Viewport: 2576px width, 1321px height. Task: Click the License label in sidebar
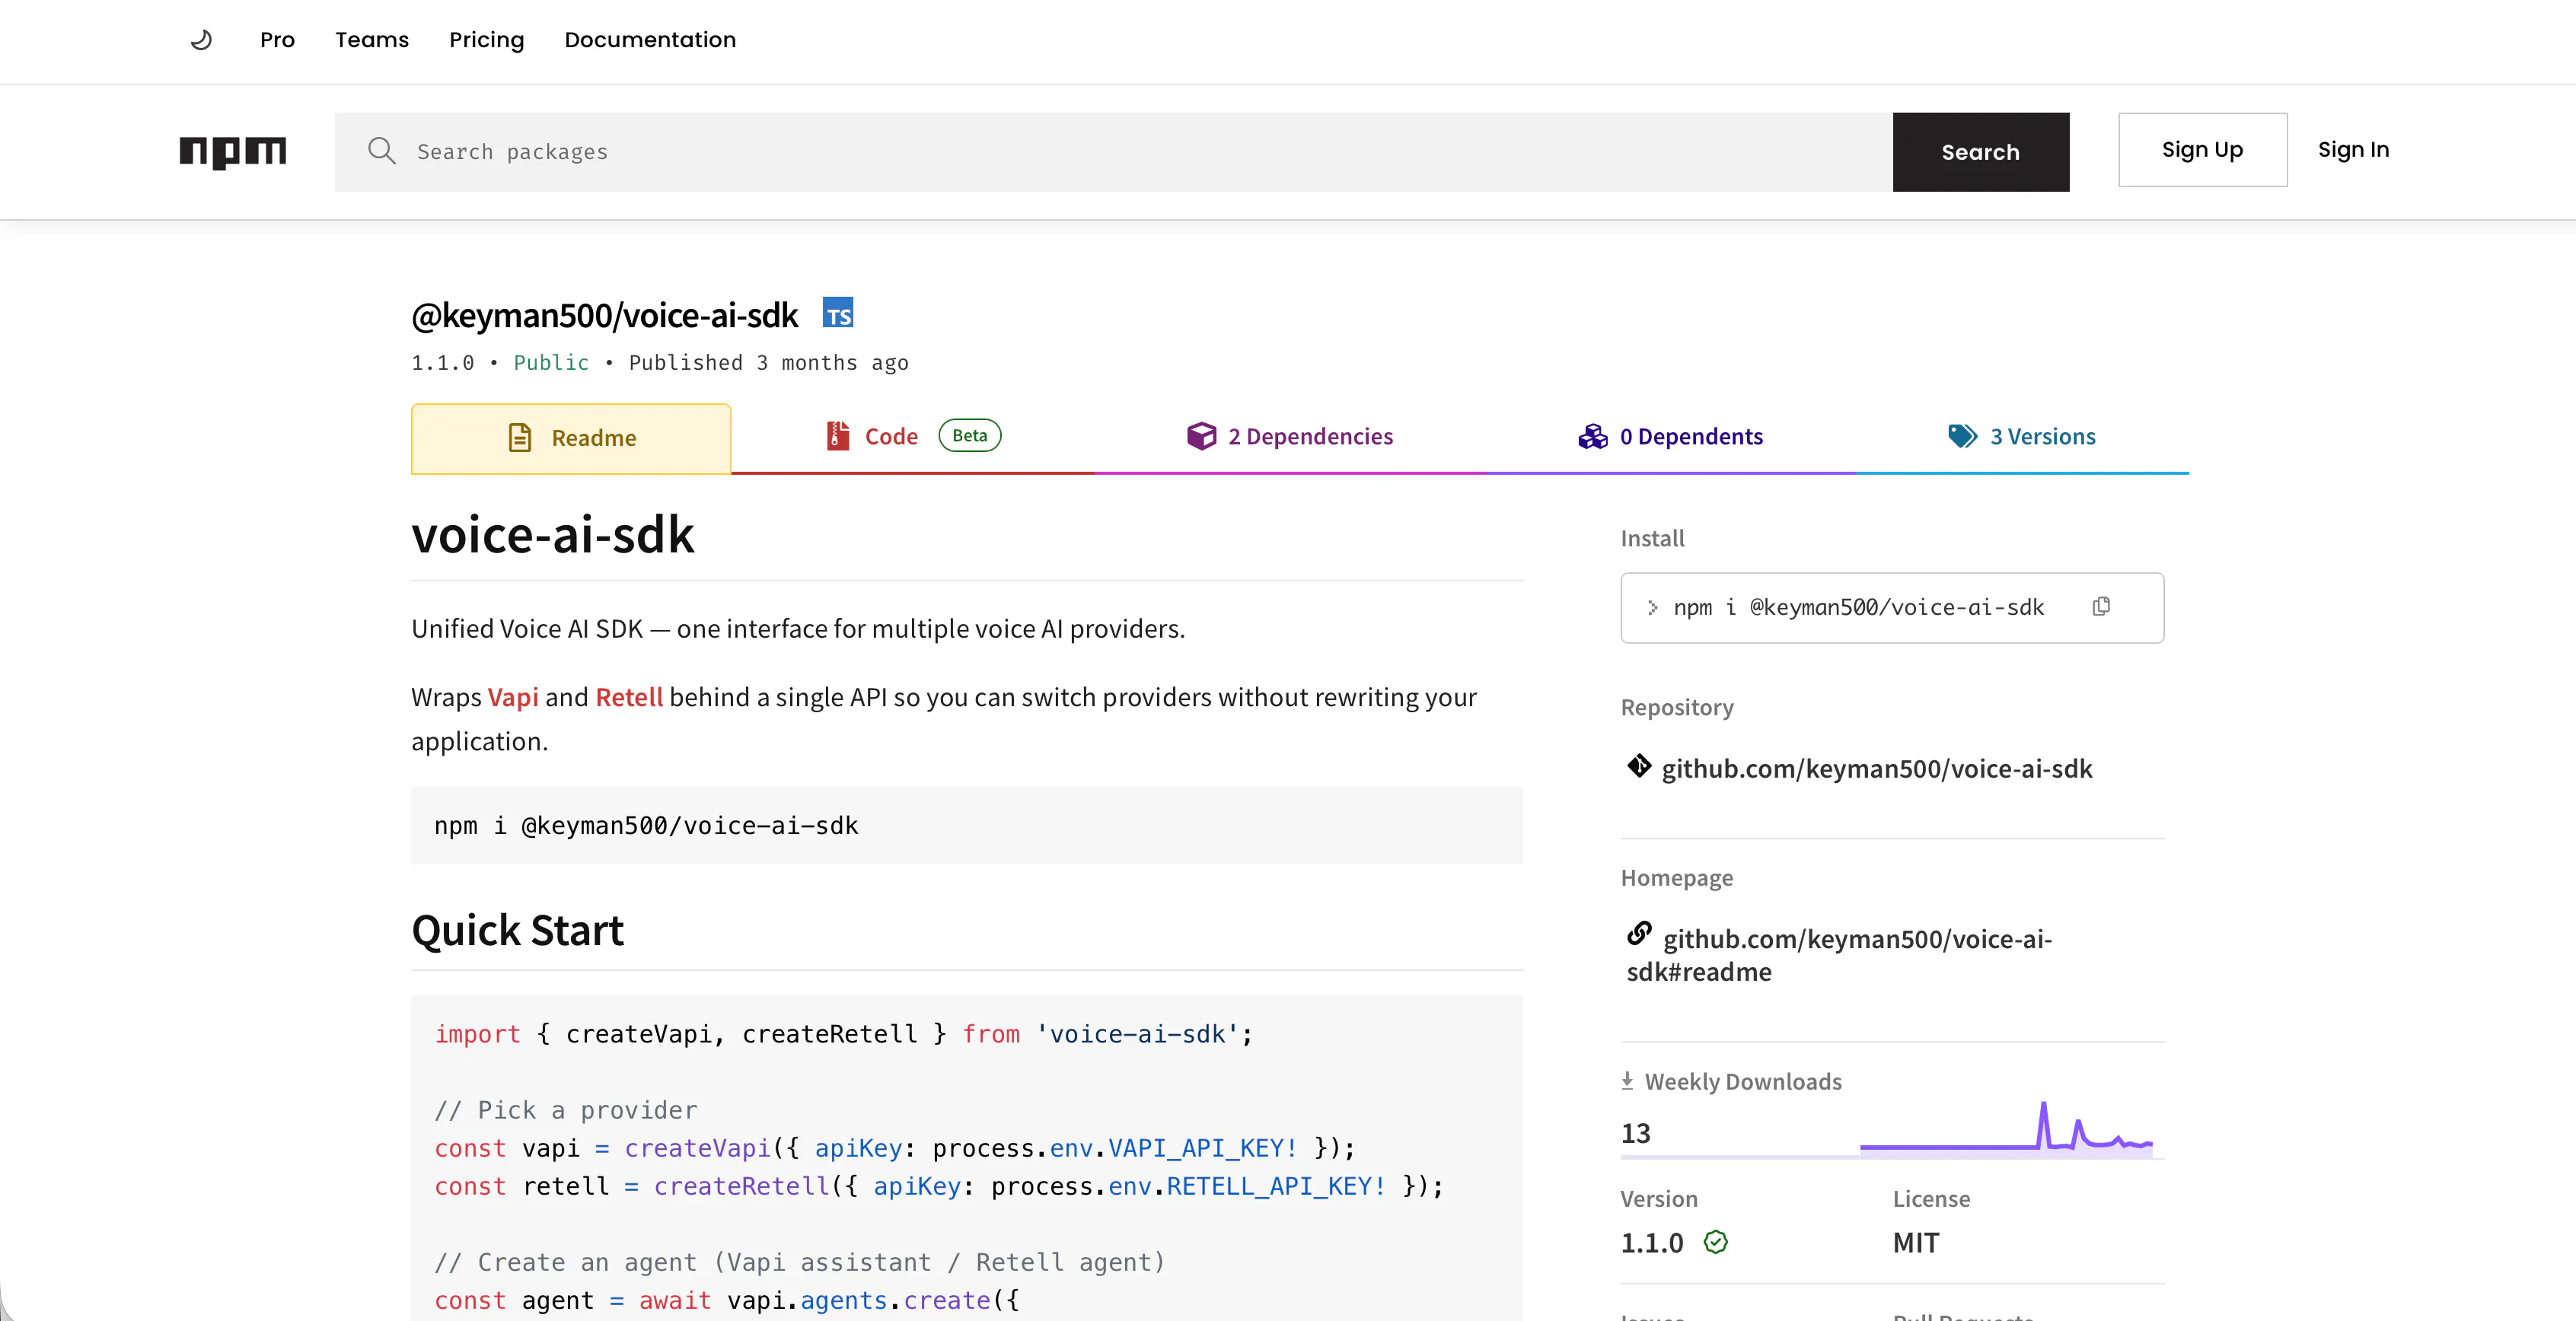(x=1931, y=1198)
